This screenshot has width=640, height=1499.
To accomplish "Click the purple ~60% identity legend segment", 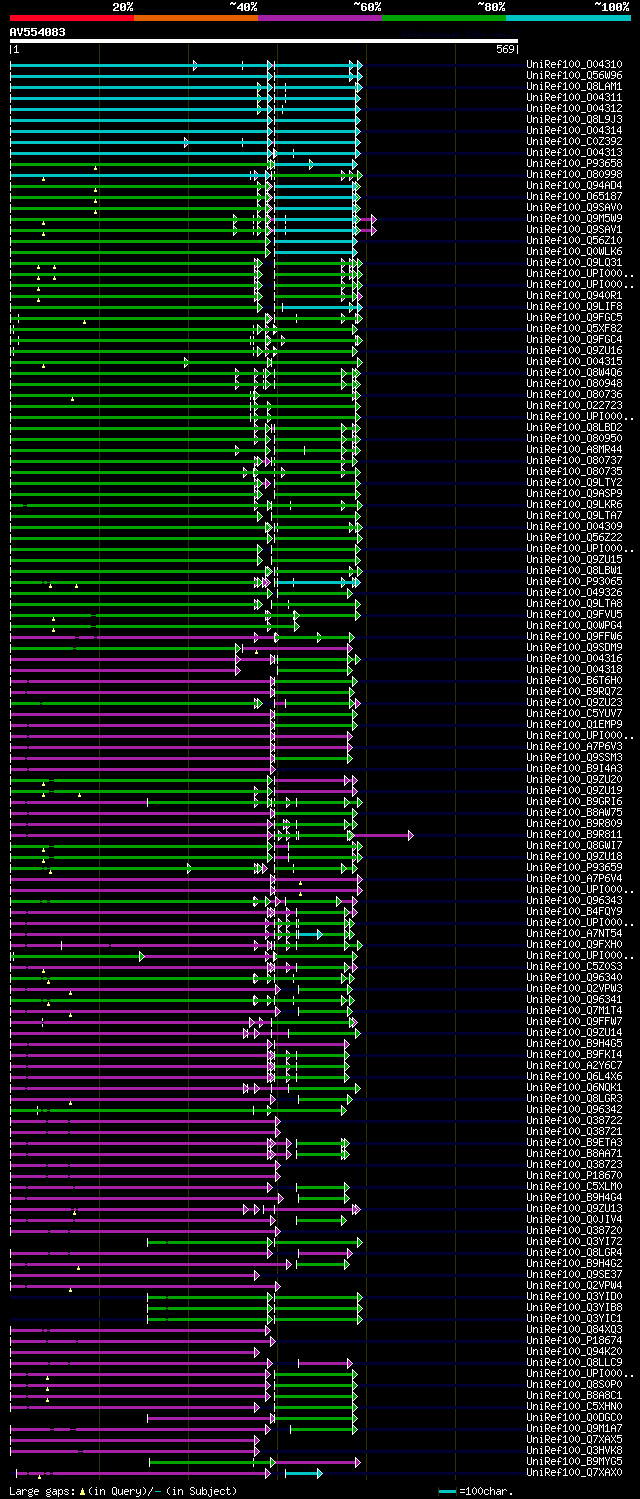I will [x=319, y=18].
